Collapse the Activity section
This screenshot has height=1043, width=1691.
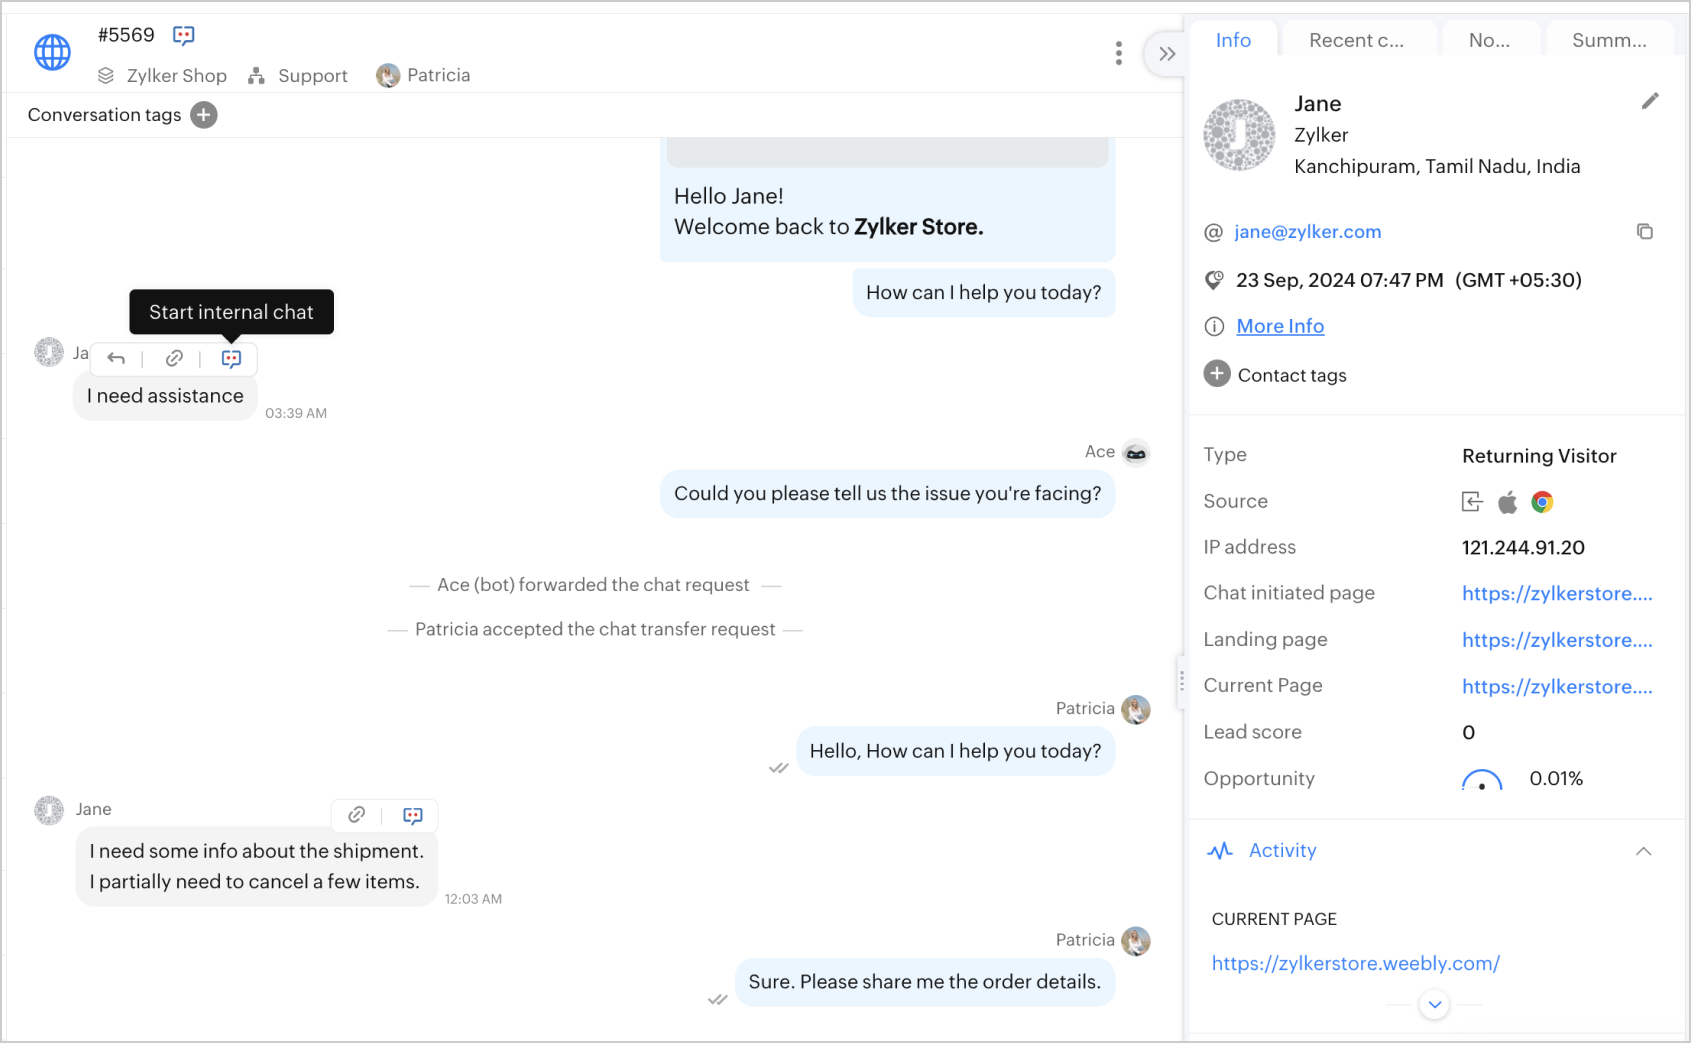[1643, 851]
